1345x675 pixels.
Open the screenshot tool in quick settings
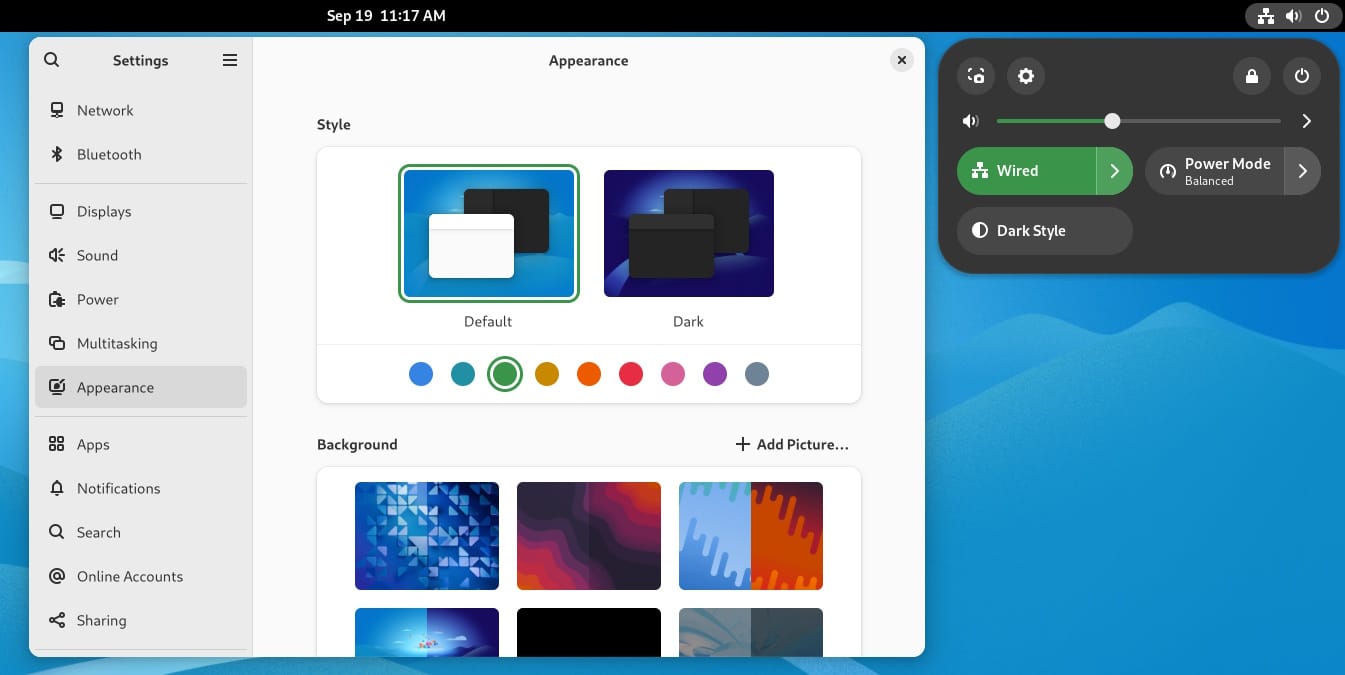click(x=976, y=75)
